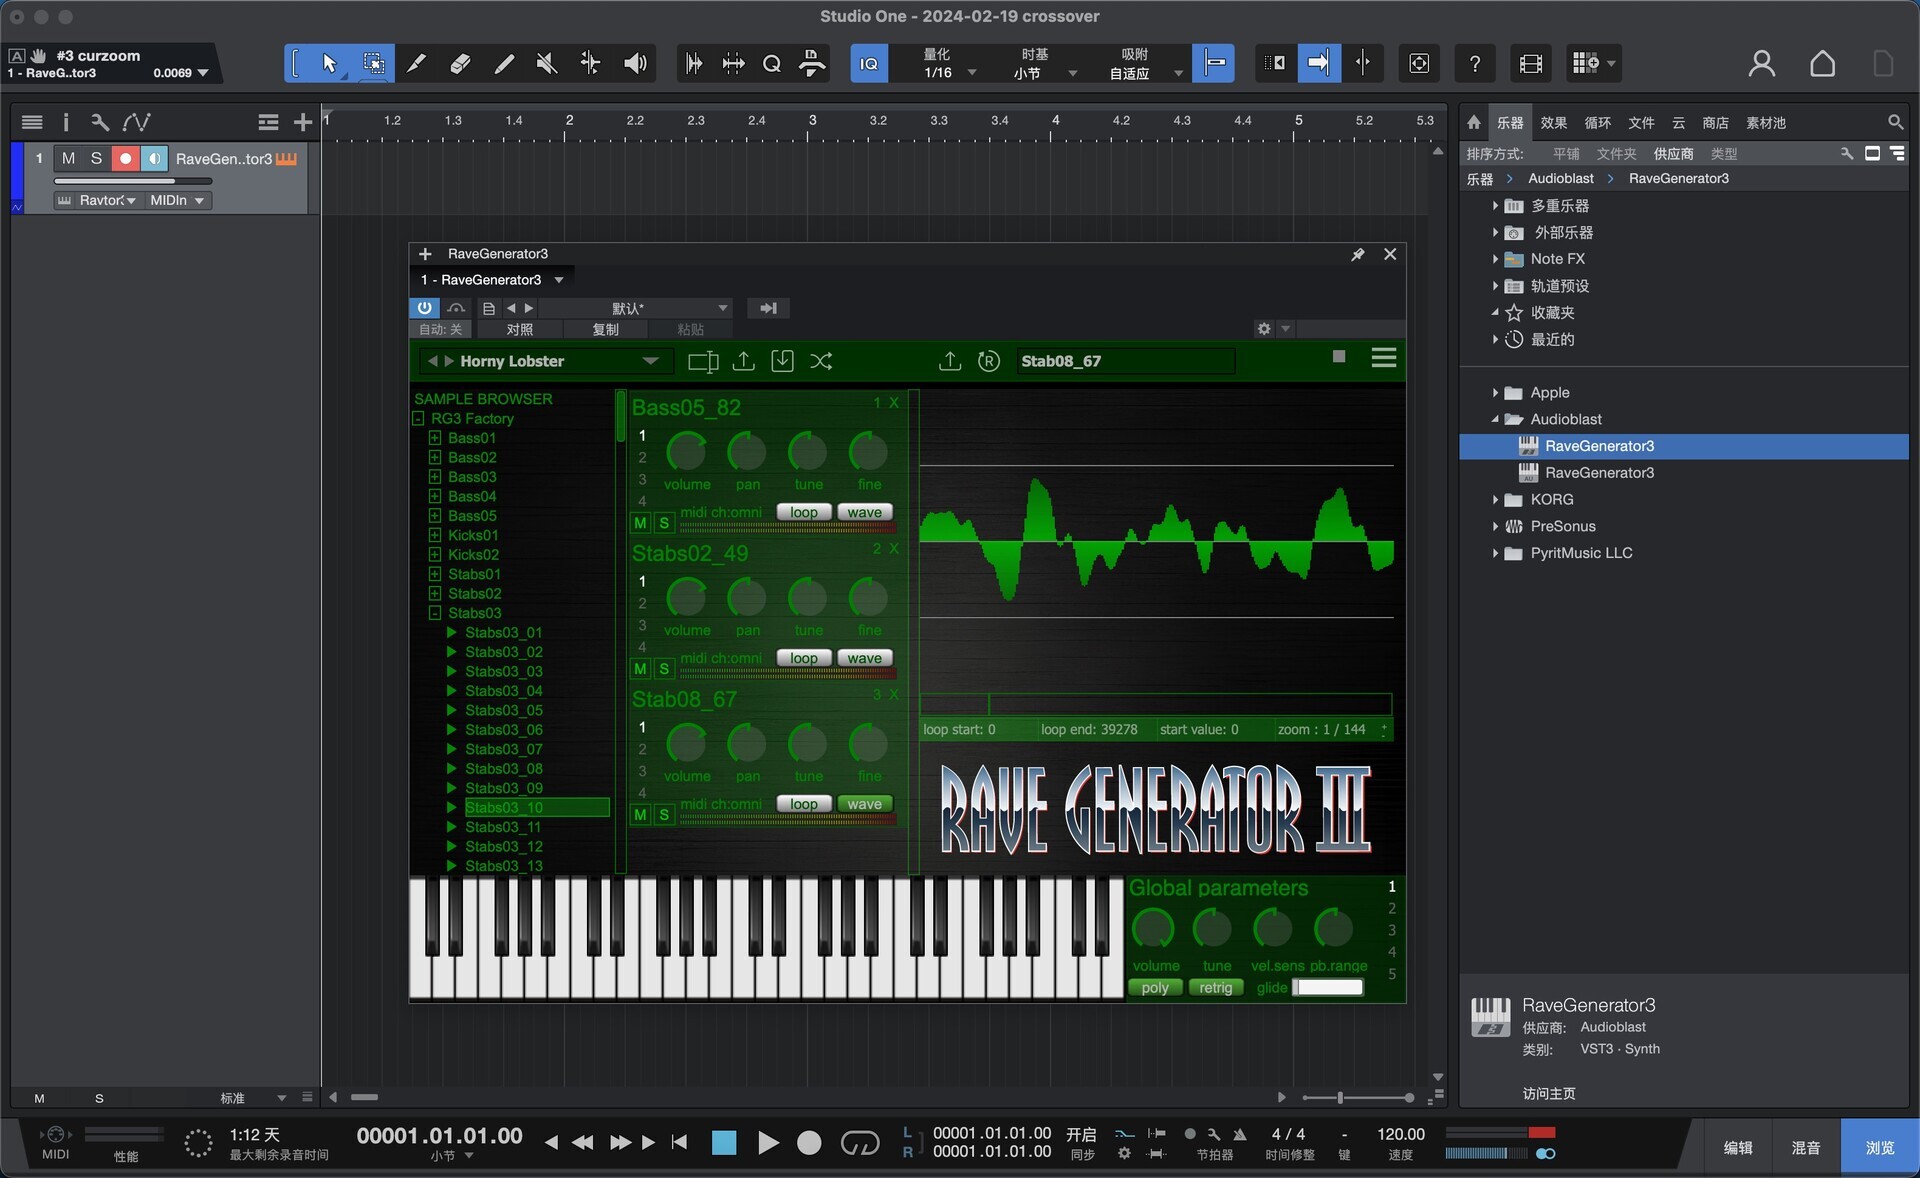This screenshot has width=1920, height=1178.
Task: Add a new track with plus icon
Action: pyautogui.click(x=303, y=122)
